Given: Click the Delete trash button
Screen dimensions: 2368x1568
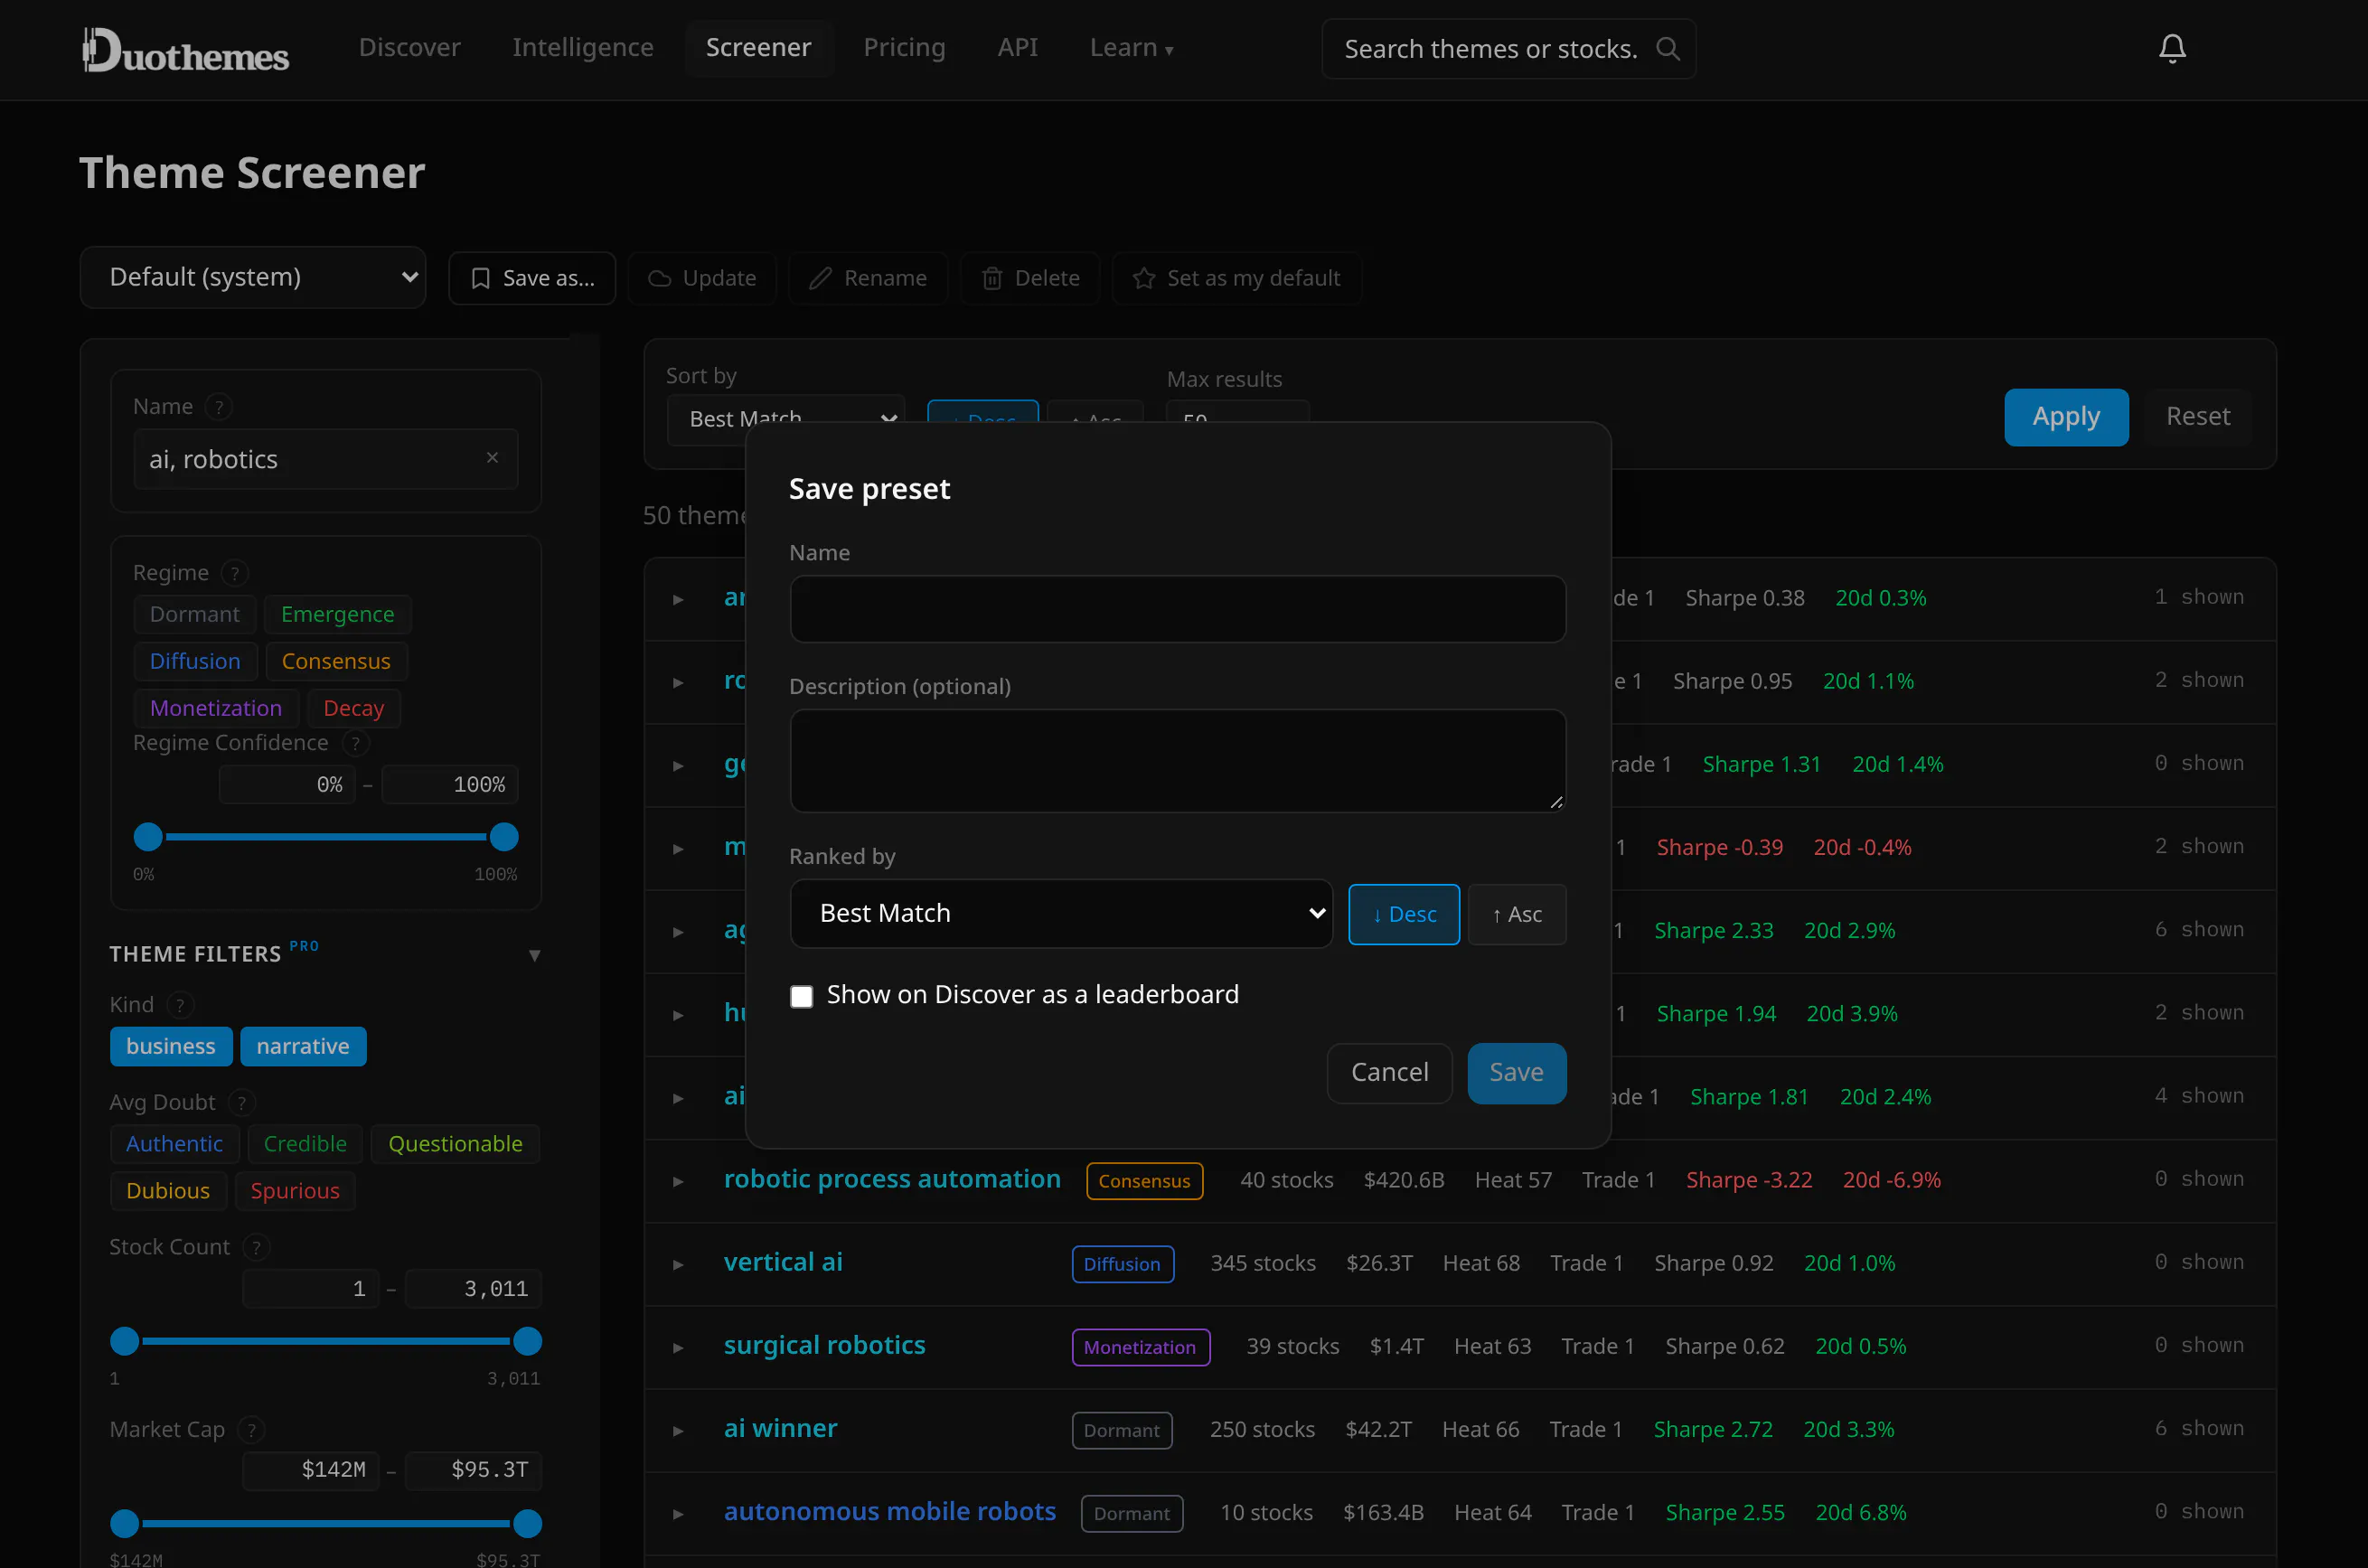Looking at the screenshot, I should point(1030,278).
